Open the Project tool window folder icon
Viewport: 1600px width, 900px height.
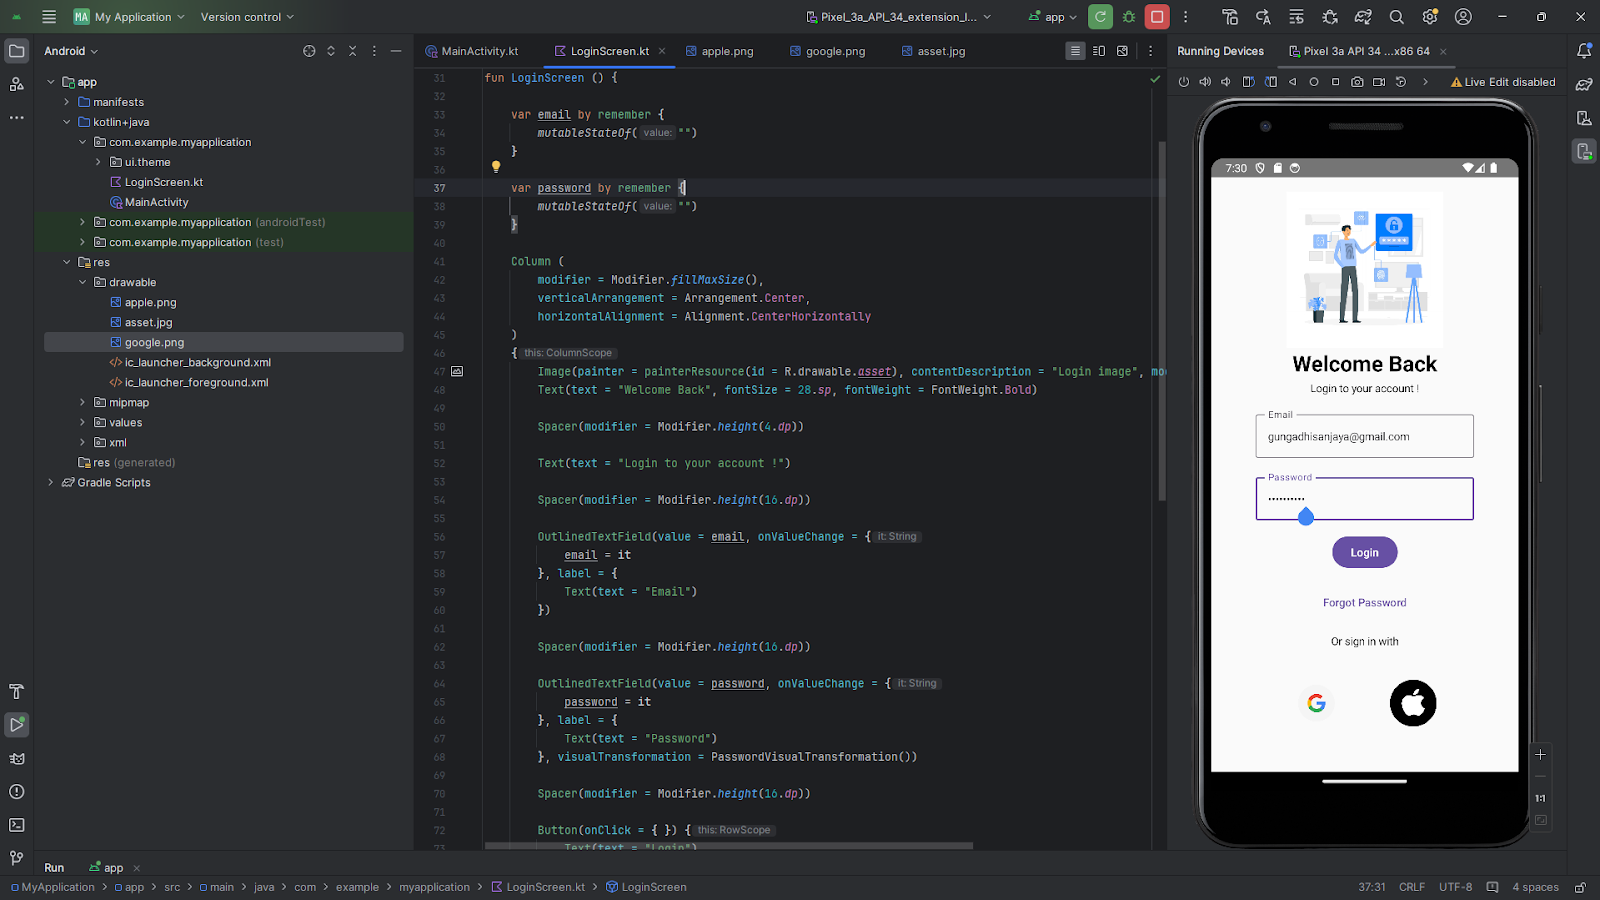coord(17,51)
